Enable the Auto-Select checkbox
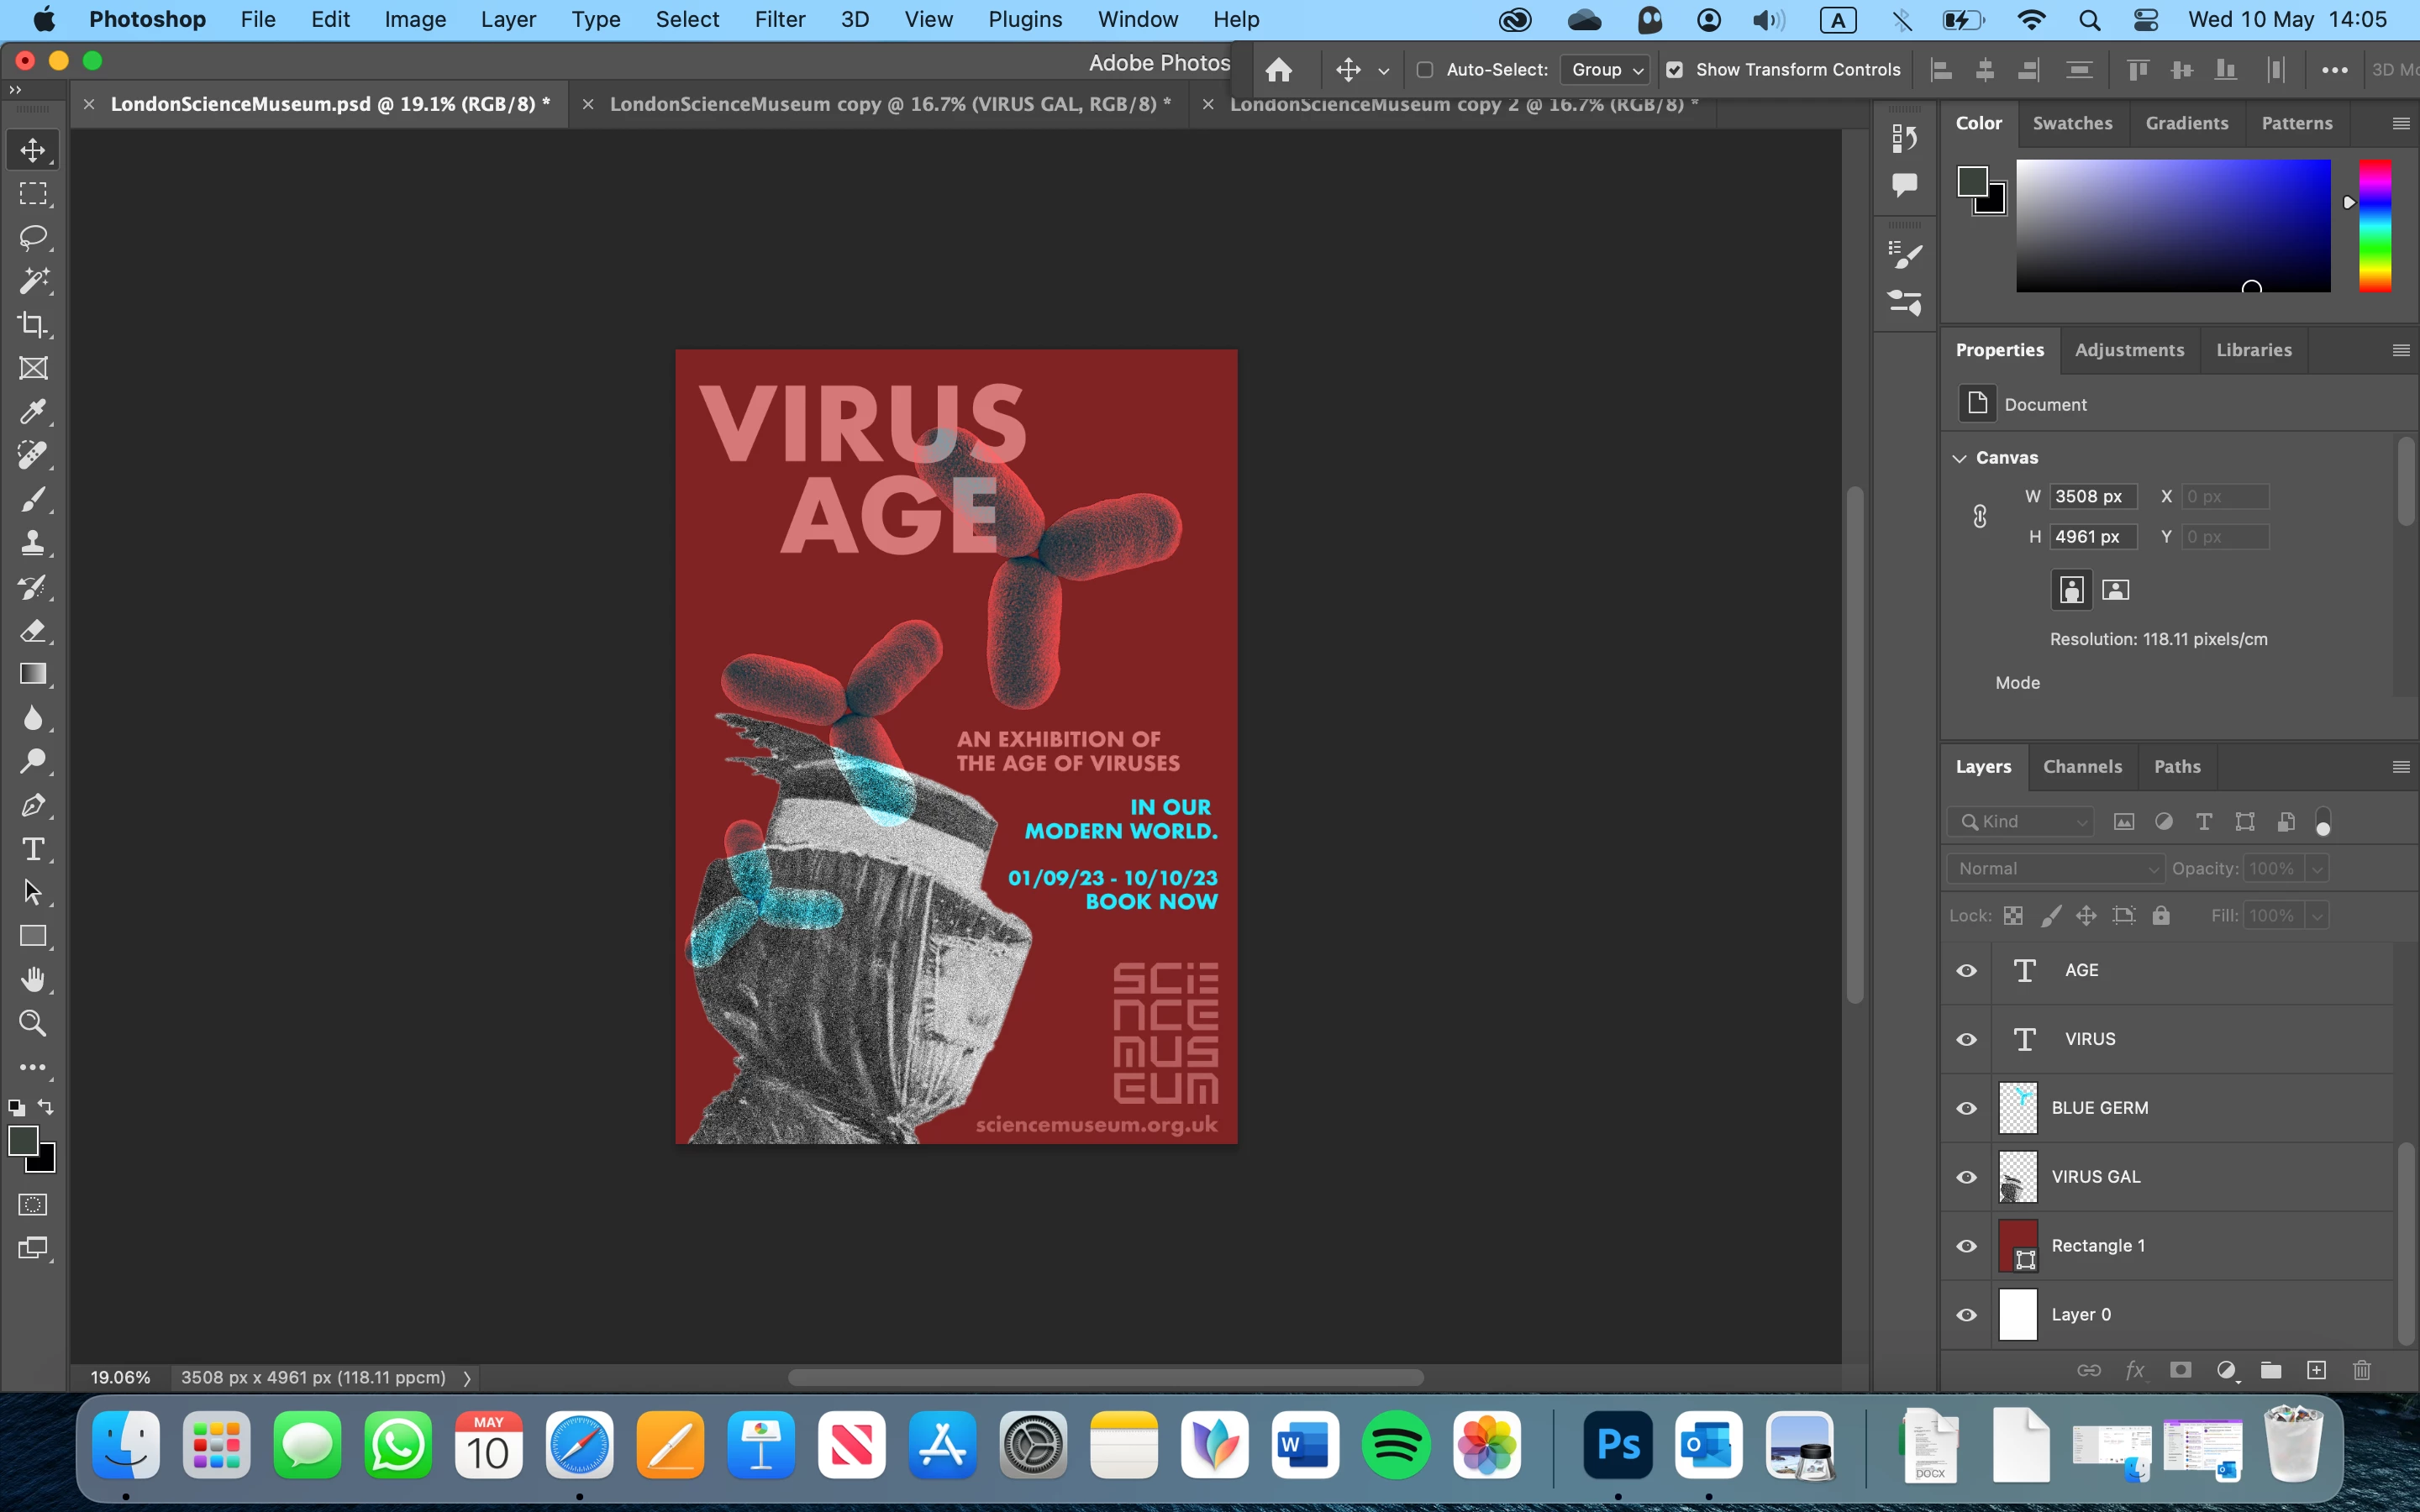This screenshot has height=1512, width=2420. (1425, 70)
